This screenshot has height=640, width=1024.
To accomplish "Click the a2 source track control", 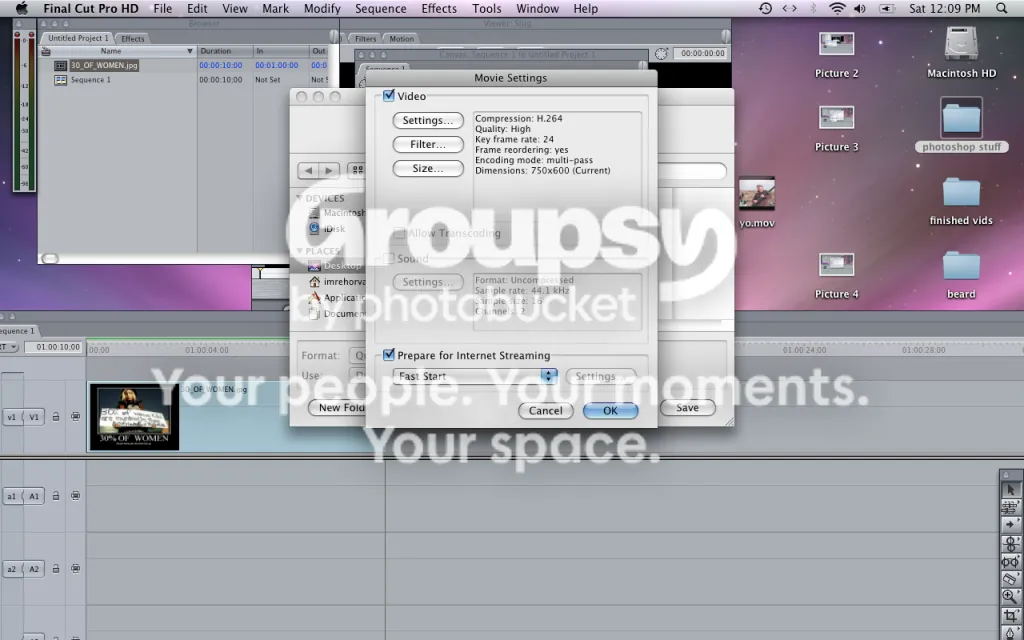I will [x=12, y=569].
